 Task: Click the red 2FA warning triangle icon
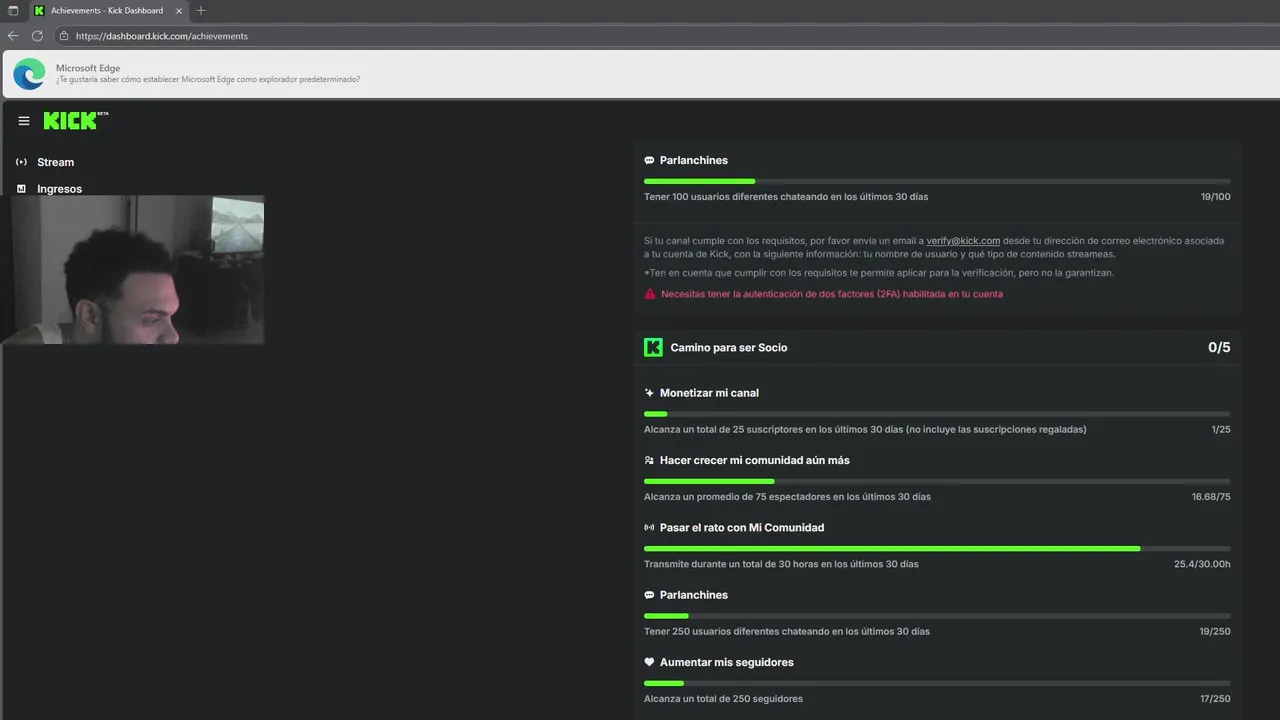click(x=650, y=294)
